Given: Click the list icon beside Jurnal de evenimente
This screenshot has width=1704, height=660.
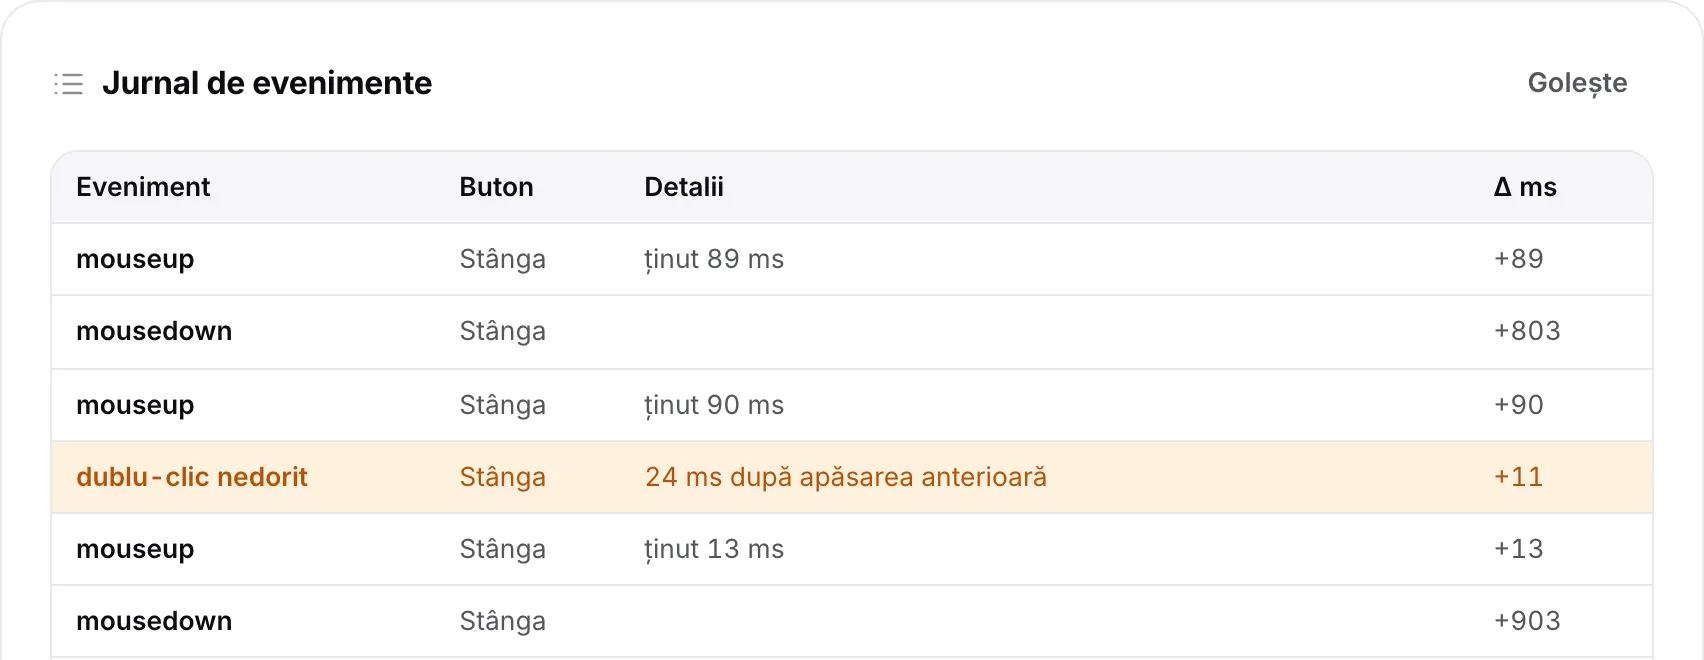Looking at the screenshot, I should [68, 83].
